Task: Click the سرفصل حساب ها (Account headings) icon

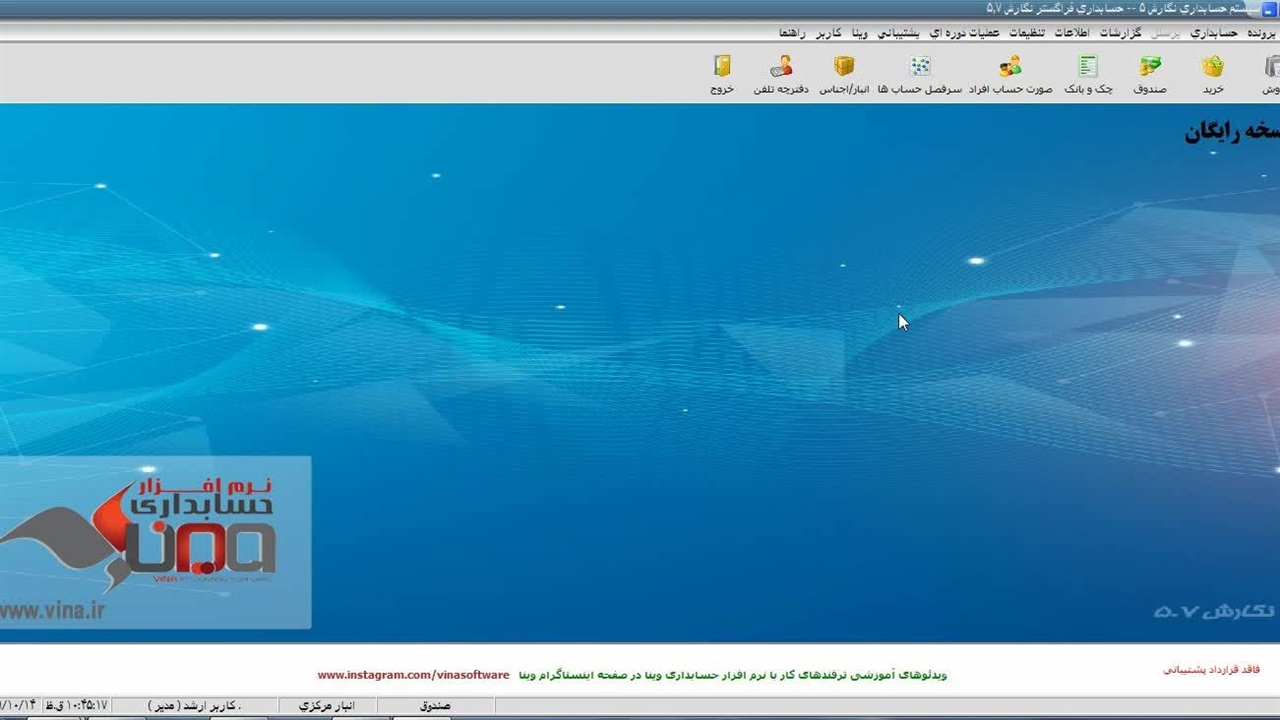Action: pyautogui.click(x=920, y=75)
